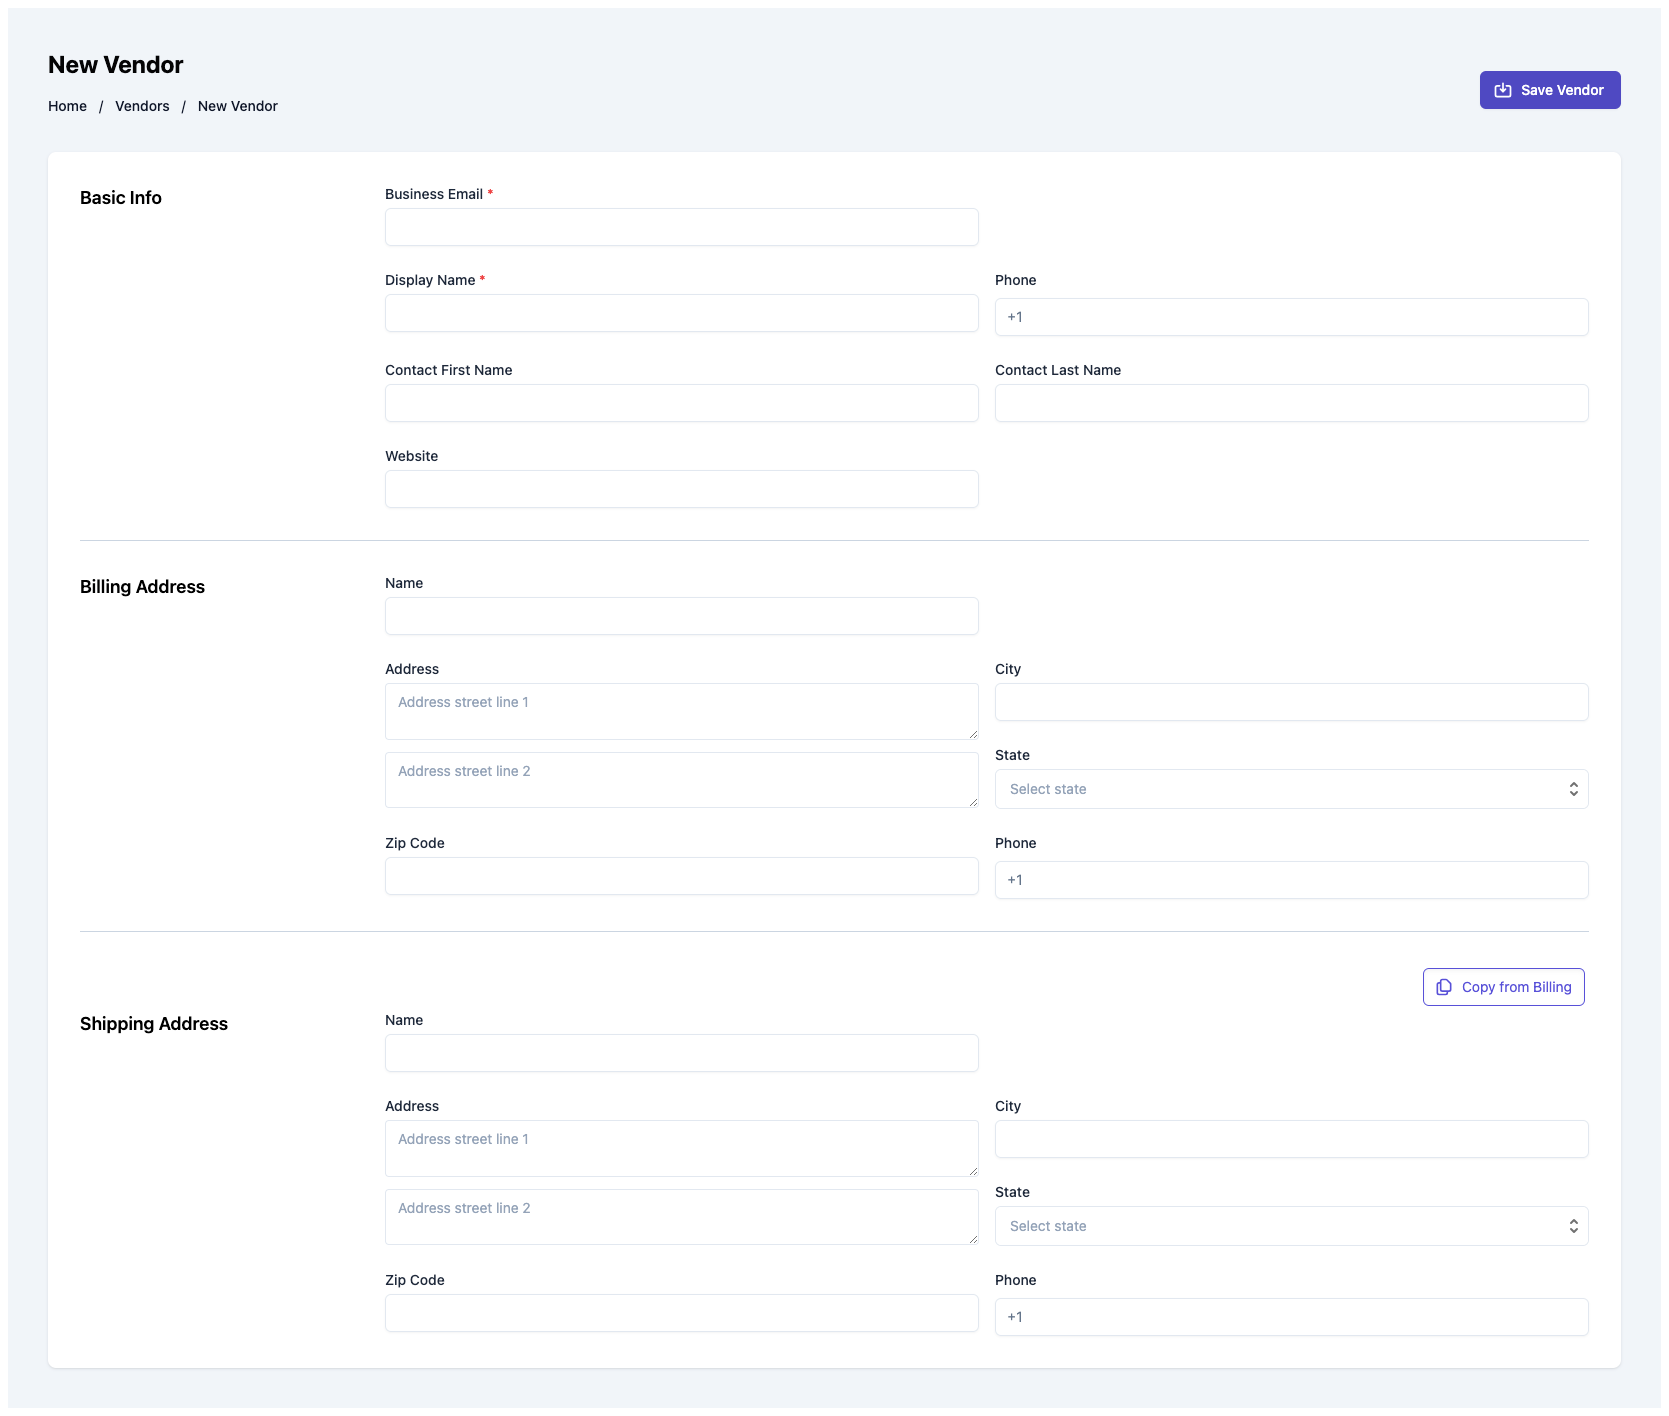Click the Save Vendor button
Image resolution: width=1669 pixels, height=1416 pixels.
pyautogui.click(x=1549, y=90)
